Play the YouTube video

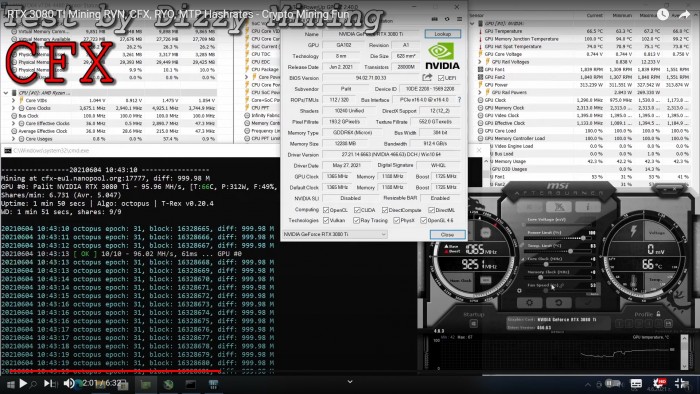click(23, 383)
